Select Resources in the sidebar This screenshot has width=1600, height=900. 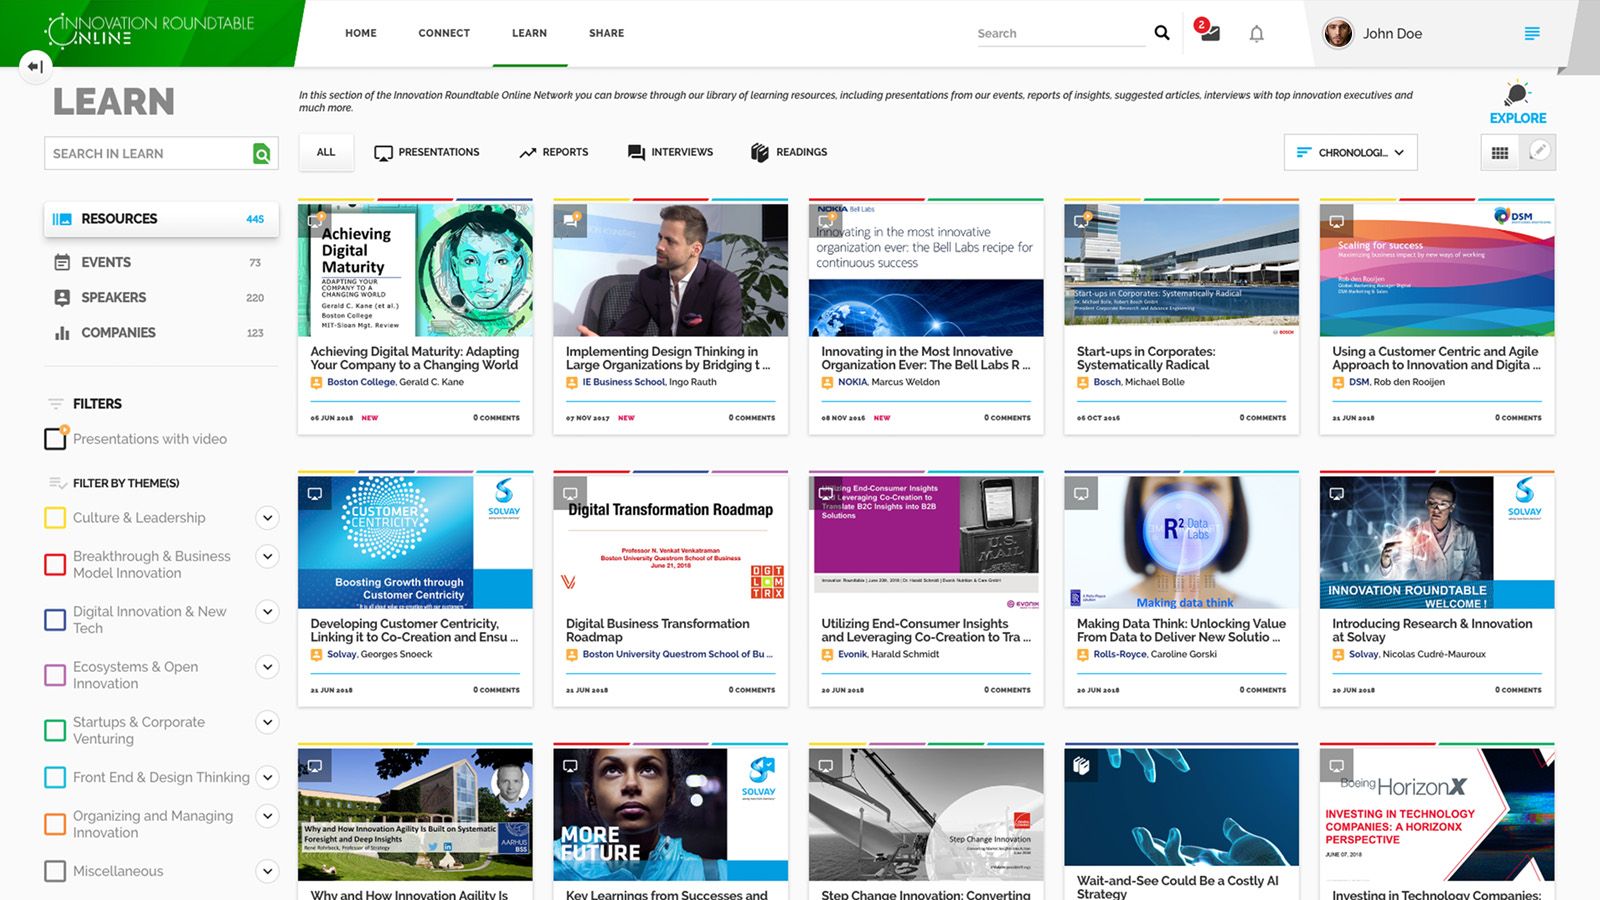pyautogui.click(x=161, y=219)
